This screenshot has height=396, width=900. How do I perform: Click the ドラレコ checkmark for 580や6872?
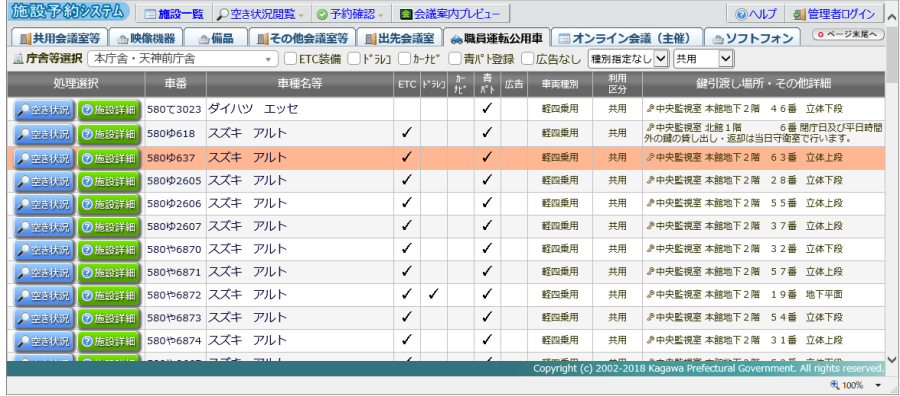pyautogui.click(x=434, y=294)
